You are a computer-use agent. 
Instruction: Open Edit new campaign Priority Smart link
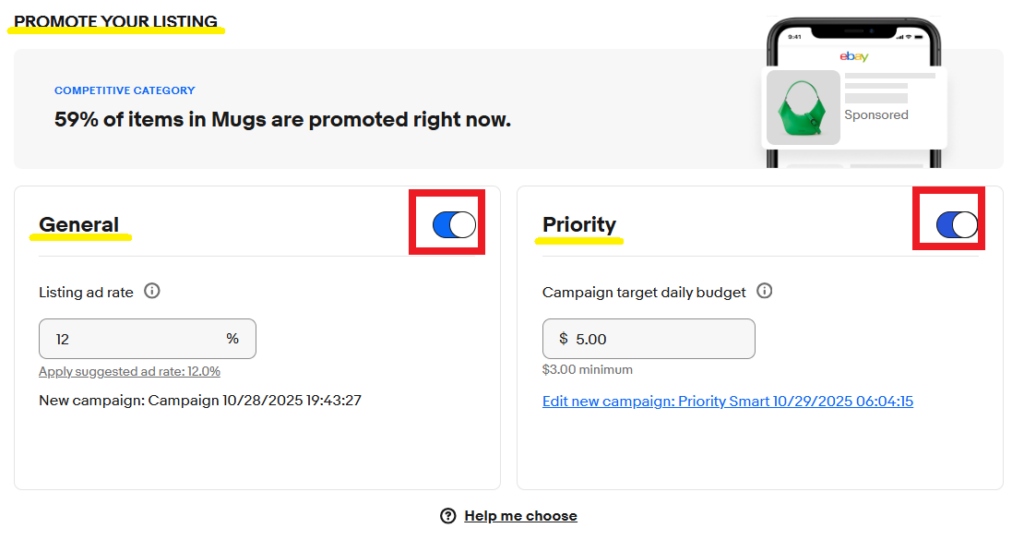(x=727, y=401)
